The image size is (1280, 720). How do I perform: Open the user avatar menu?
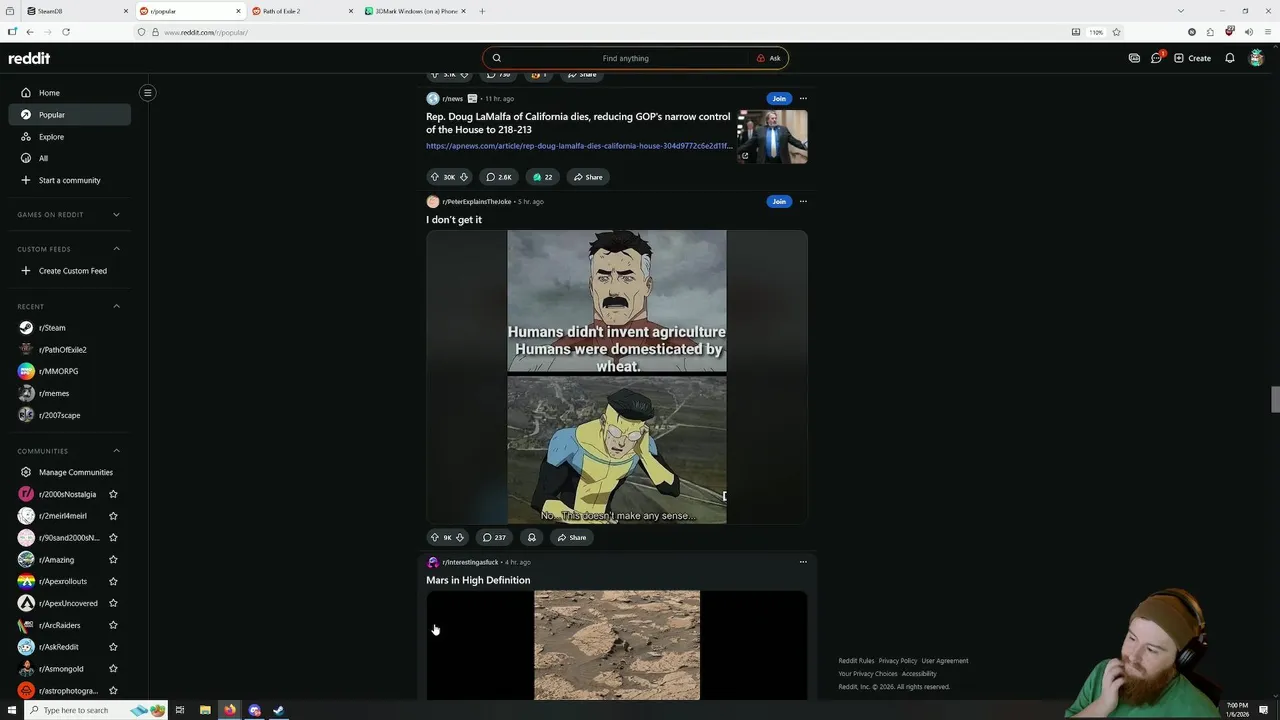(x=1256, y=58)
